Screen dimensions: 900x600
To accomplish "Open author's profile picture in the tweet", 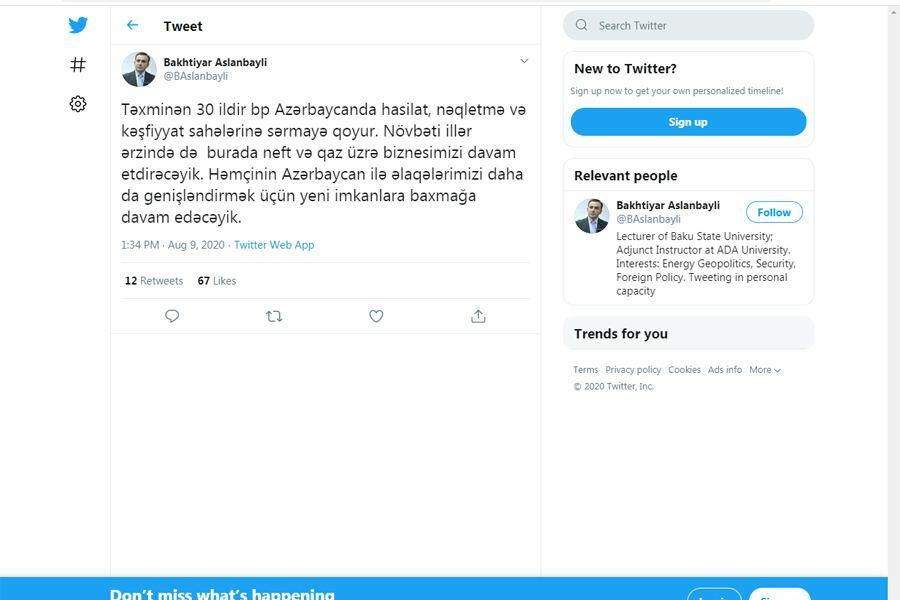I will [139, 69].
